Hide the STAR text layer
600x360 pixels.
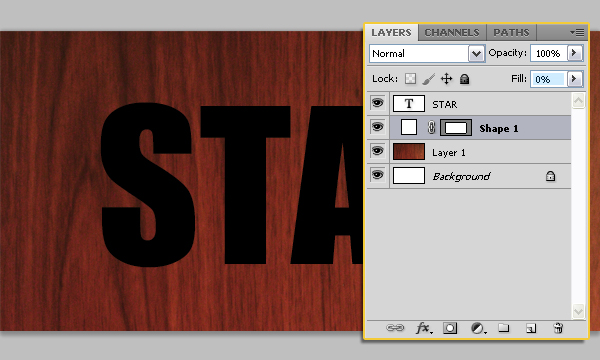pyautogui.click(x=378, y=103)
